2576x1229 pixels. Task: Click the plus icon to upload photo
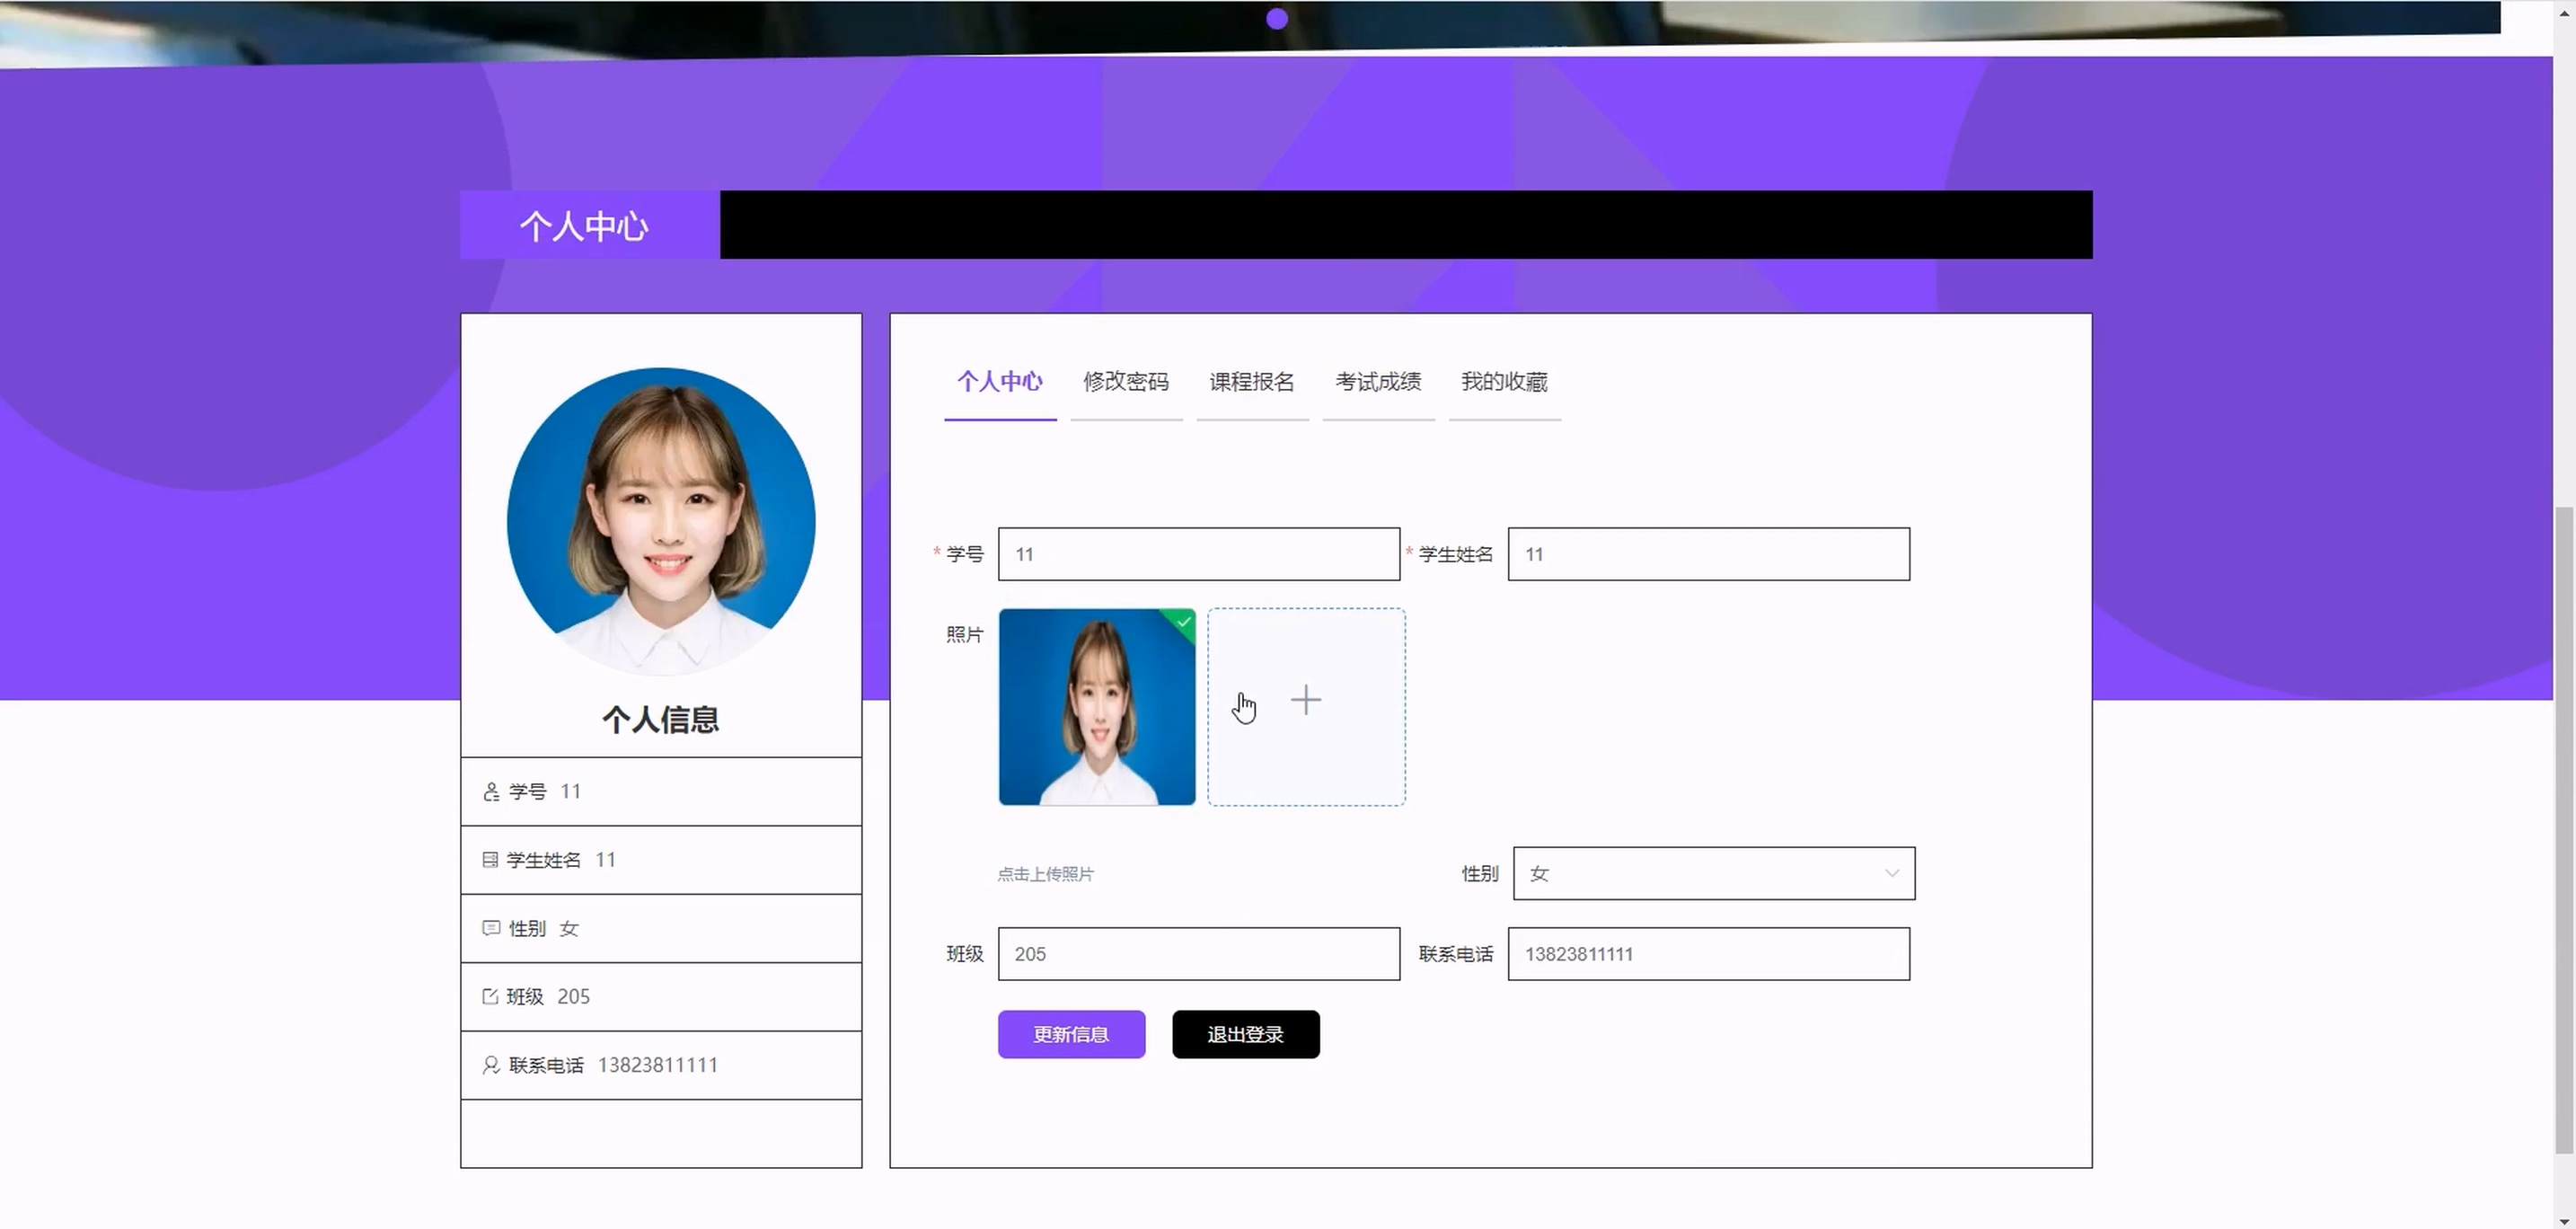pyautogui.click(x=1306, y=700)
